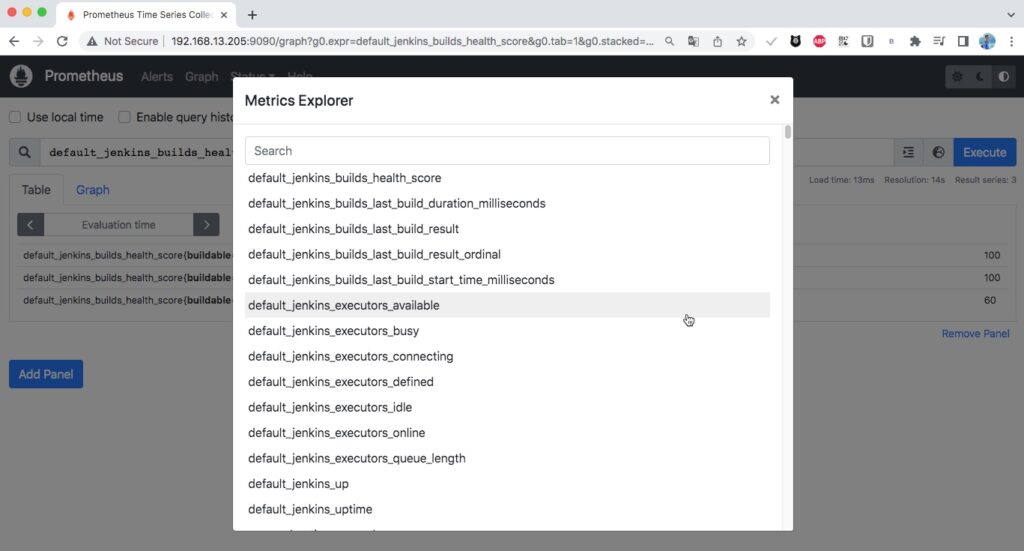Step evaluation time forward
The height and width of the screenshot is (551, 1024).
point(206,225)
